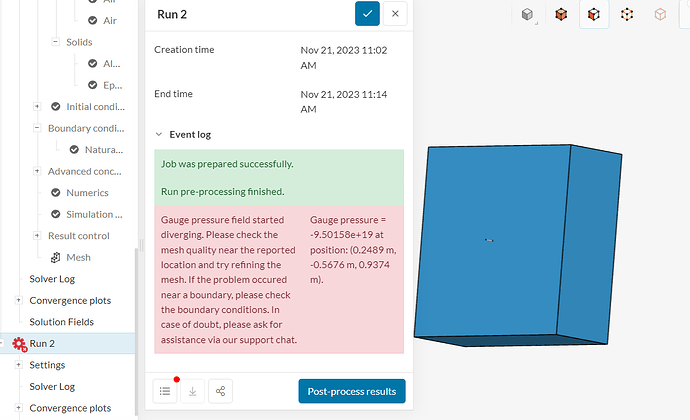Open the run log list icon
The height and width of the screenshot is (420, 690).
165,391
